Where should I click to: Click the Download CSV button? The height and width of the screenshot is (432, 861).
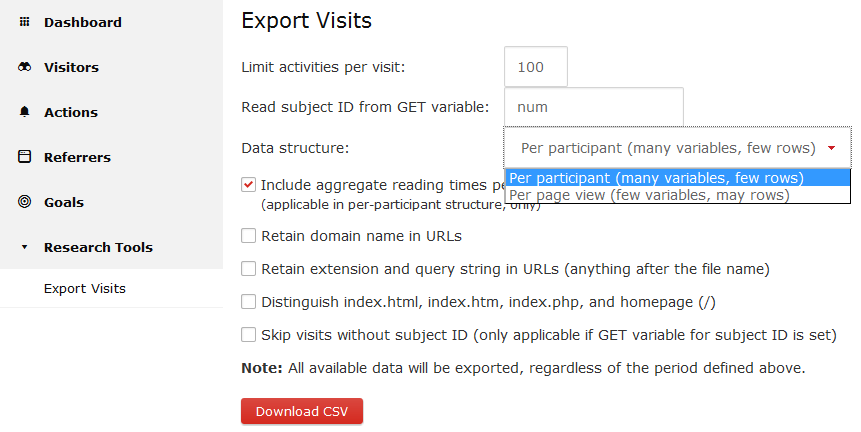(302, 411)
